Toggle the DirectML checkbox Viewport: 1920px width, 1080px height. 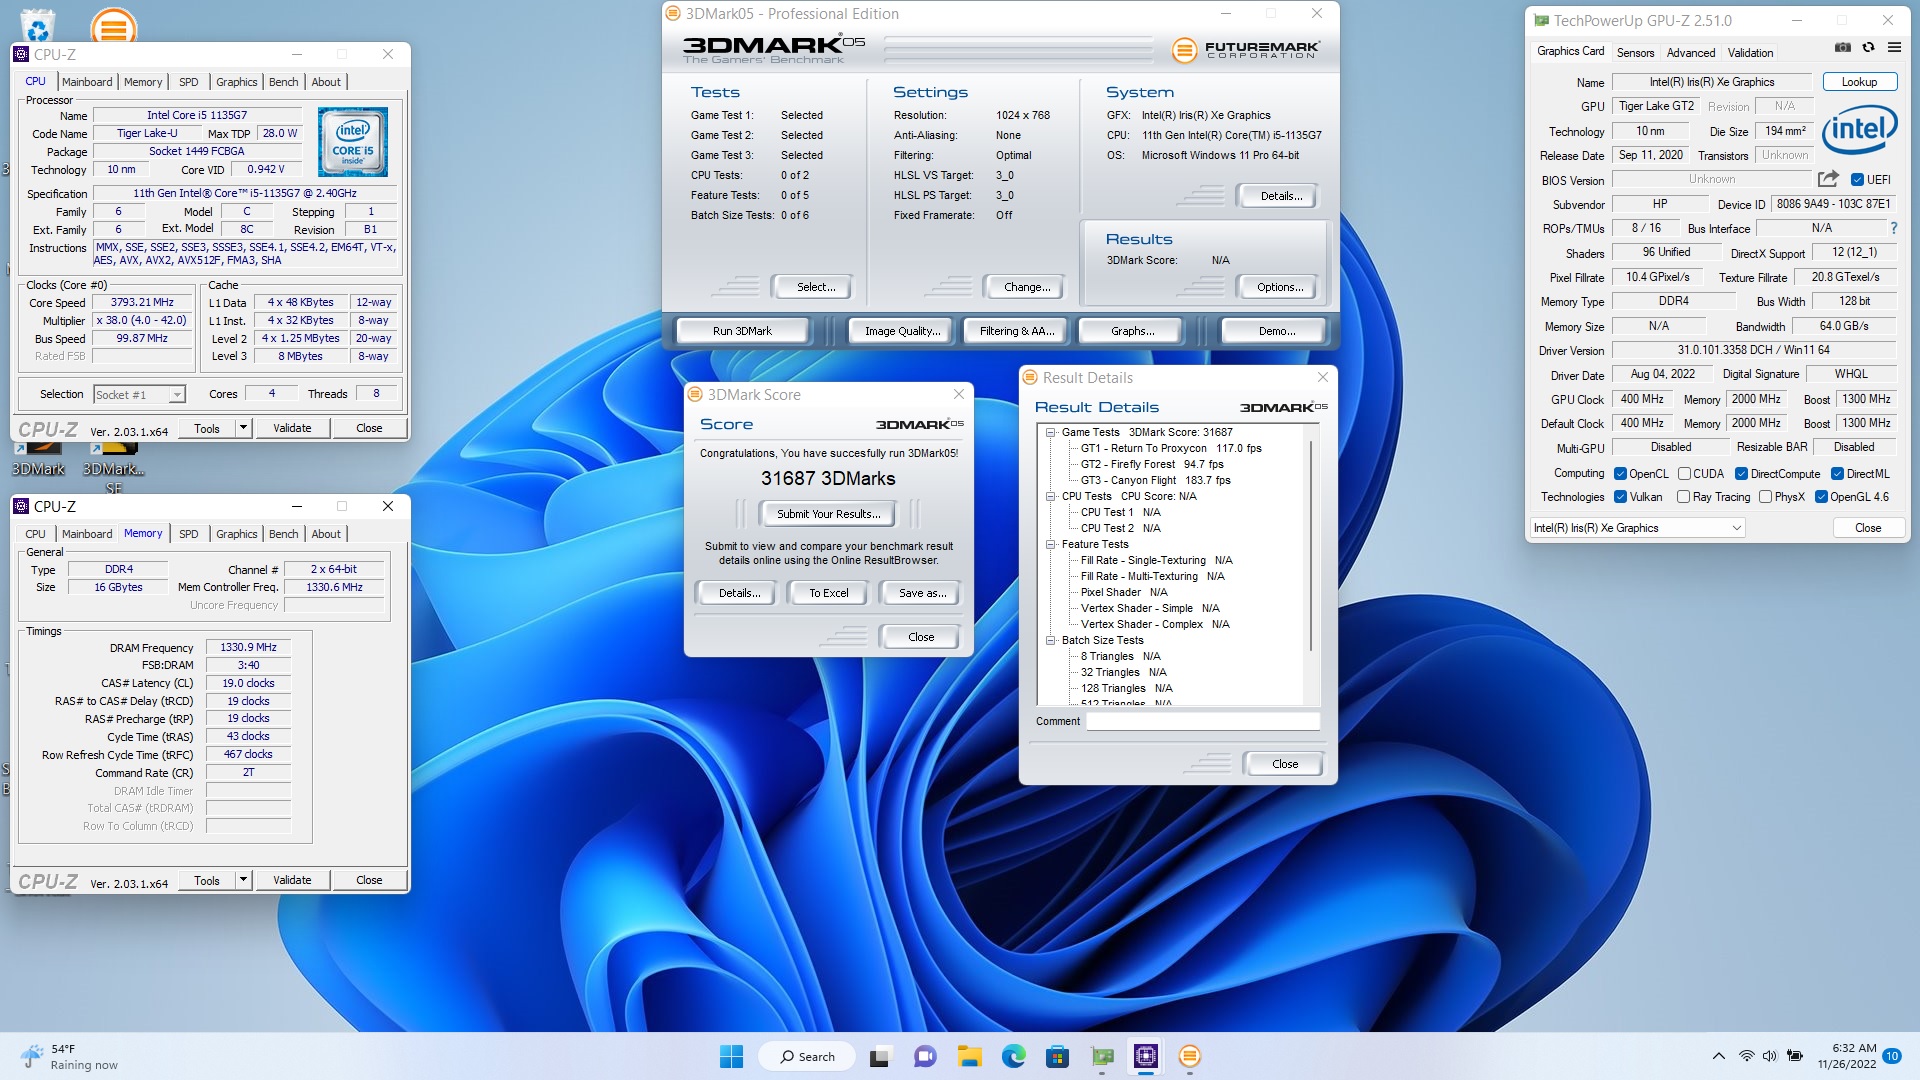pos(1837,474)
